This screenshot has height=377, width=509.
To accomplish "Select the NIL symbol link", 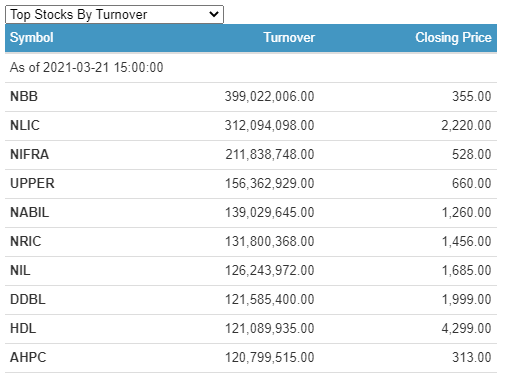I will pos(20,271).
